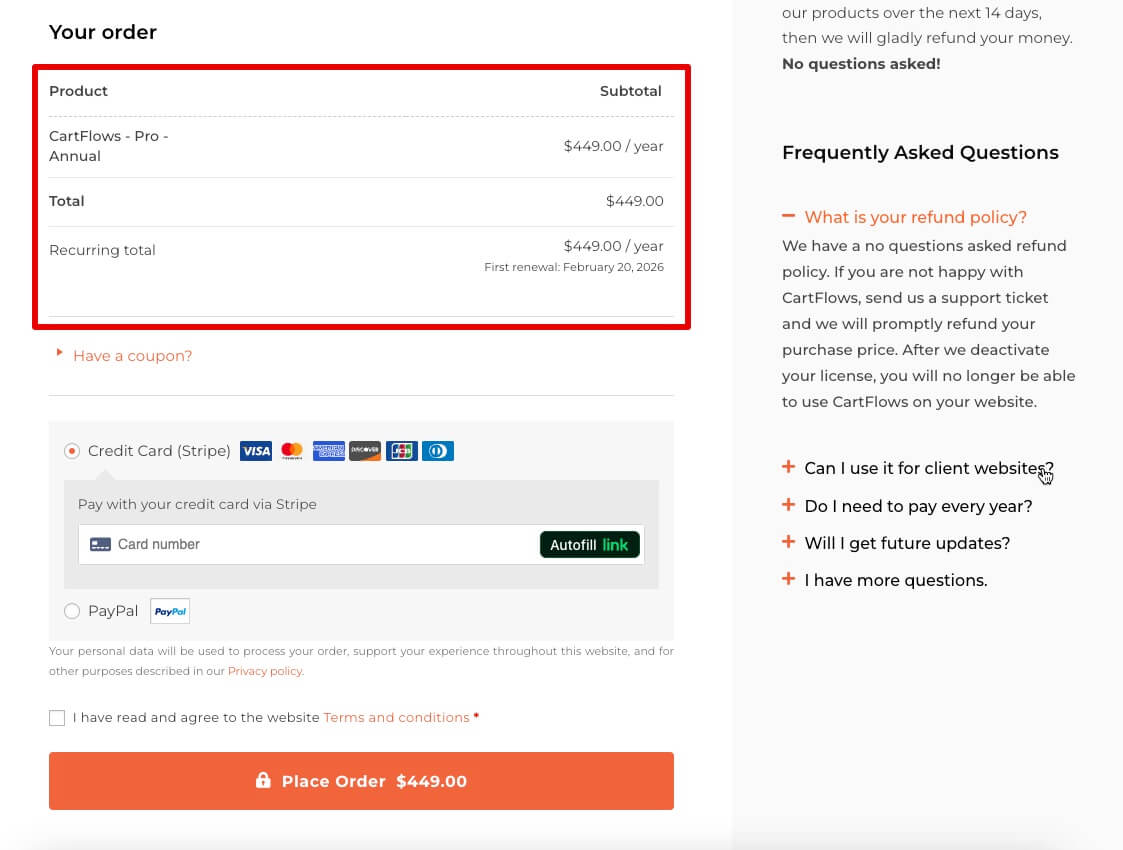Check the Terms and conditions agreement box
Screen dimensions: 1123x850
(57, 718)
